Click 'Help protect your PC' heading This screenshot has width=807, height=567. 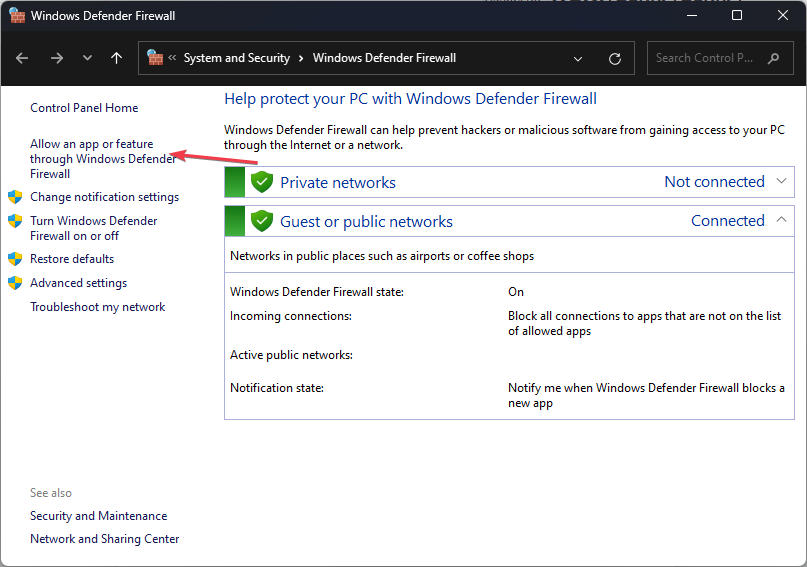click(410, 98)
